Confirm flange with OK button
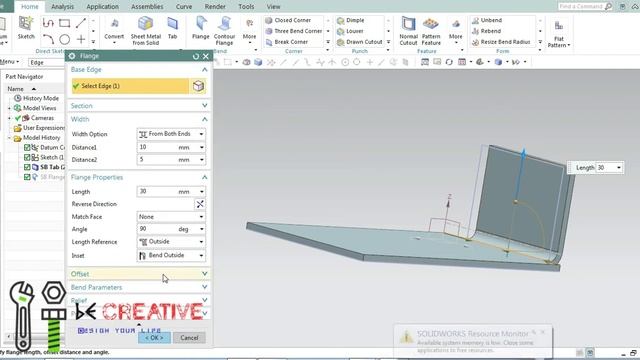The image size is (640, 360). click(x=154, y=338)
